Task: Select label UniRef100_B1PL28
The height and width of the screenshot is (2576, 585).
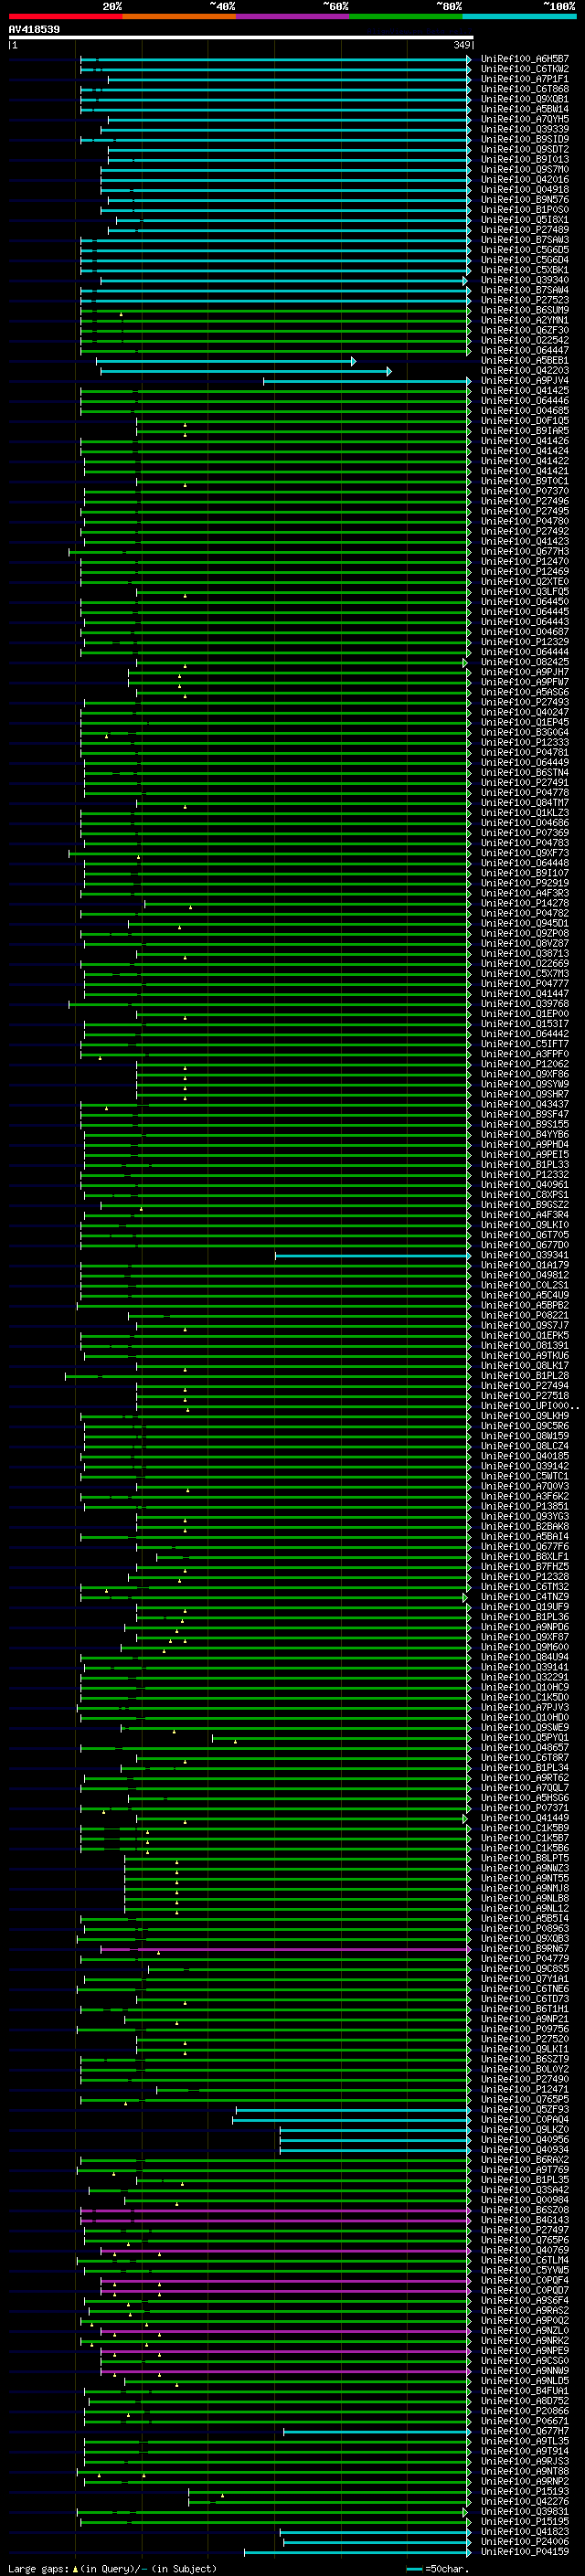Action: [x=524, y=1376]
